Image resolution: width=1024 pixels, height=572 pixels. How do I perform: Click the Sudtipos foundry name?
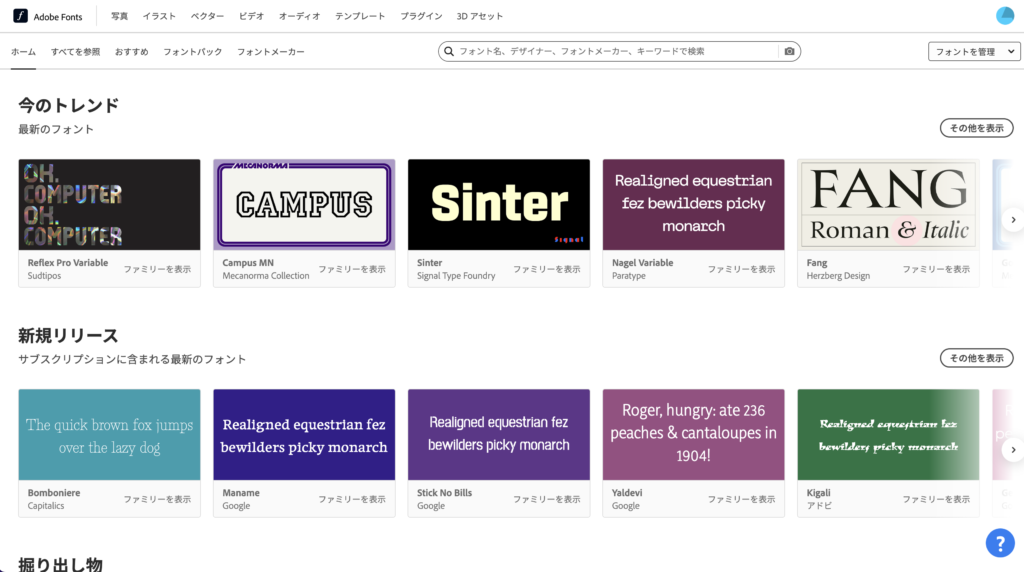[44, 276]
